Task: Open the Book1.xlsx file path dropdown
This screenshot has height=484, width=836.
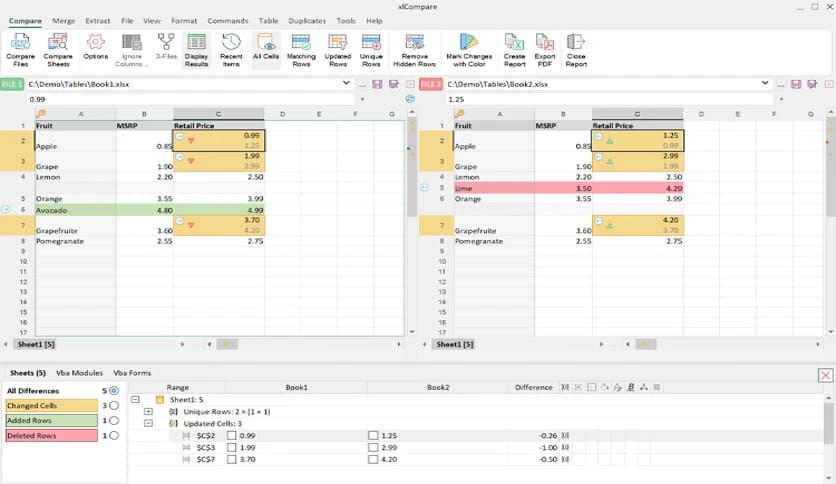Action: coord(346,83)
